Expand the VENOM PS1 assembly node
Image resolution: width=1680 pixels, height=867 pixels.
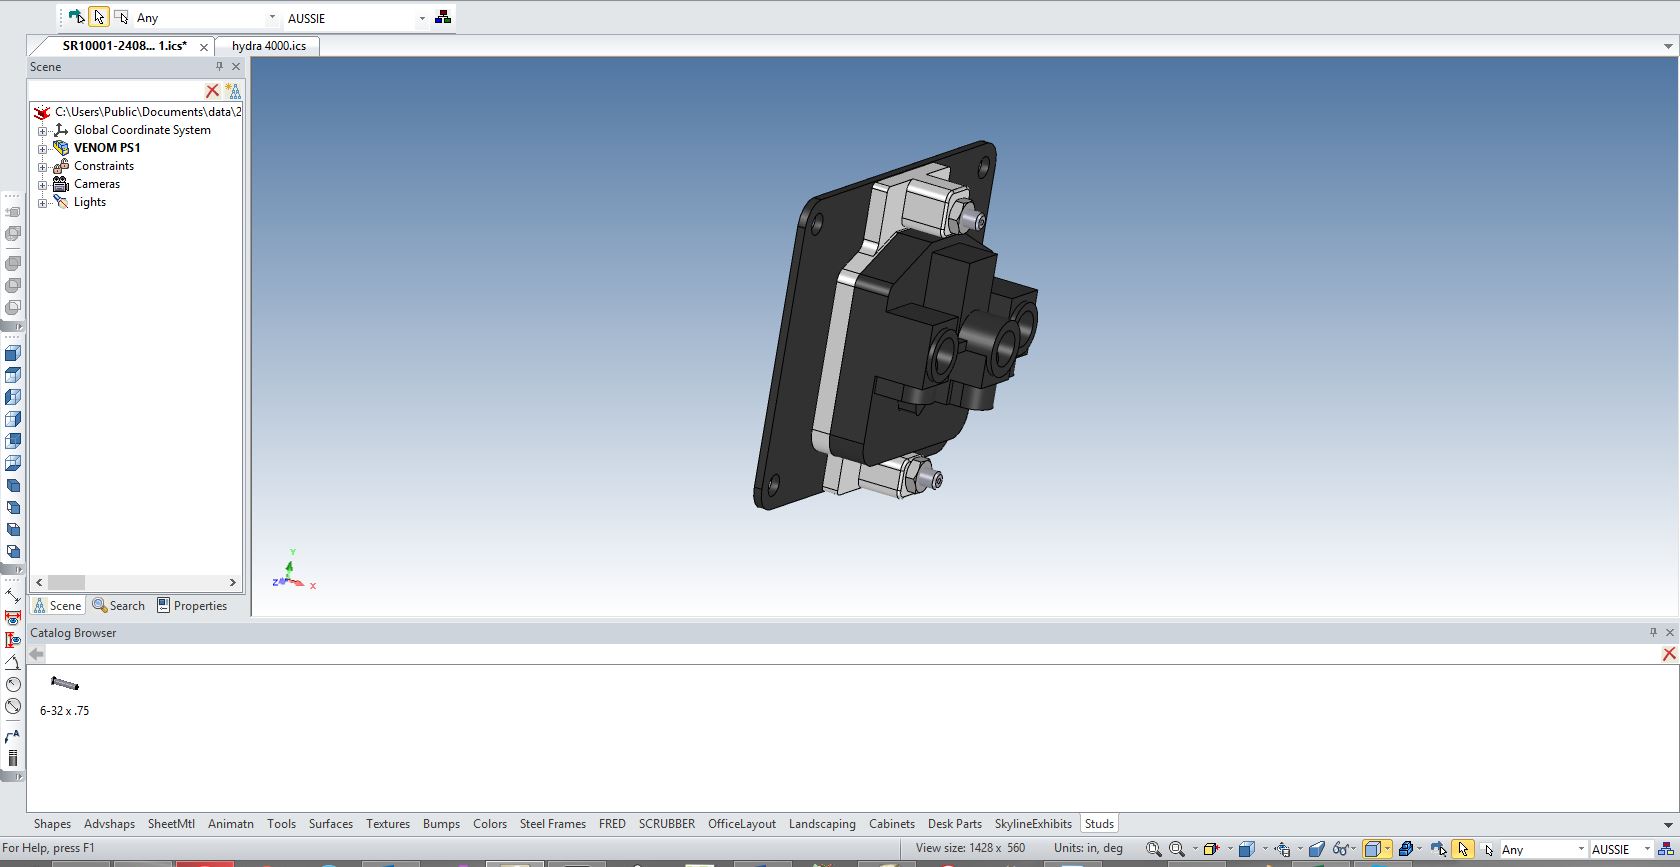click(x=43, y=149)
